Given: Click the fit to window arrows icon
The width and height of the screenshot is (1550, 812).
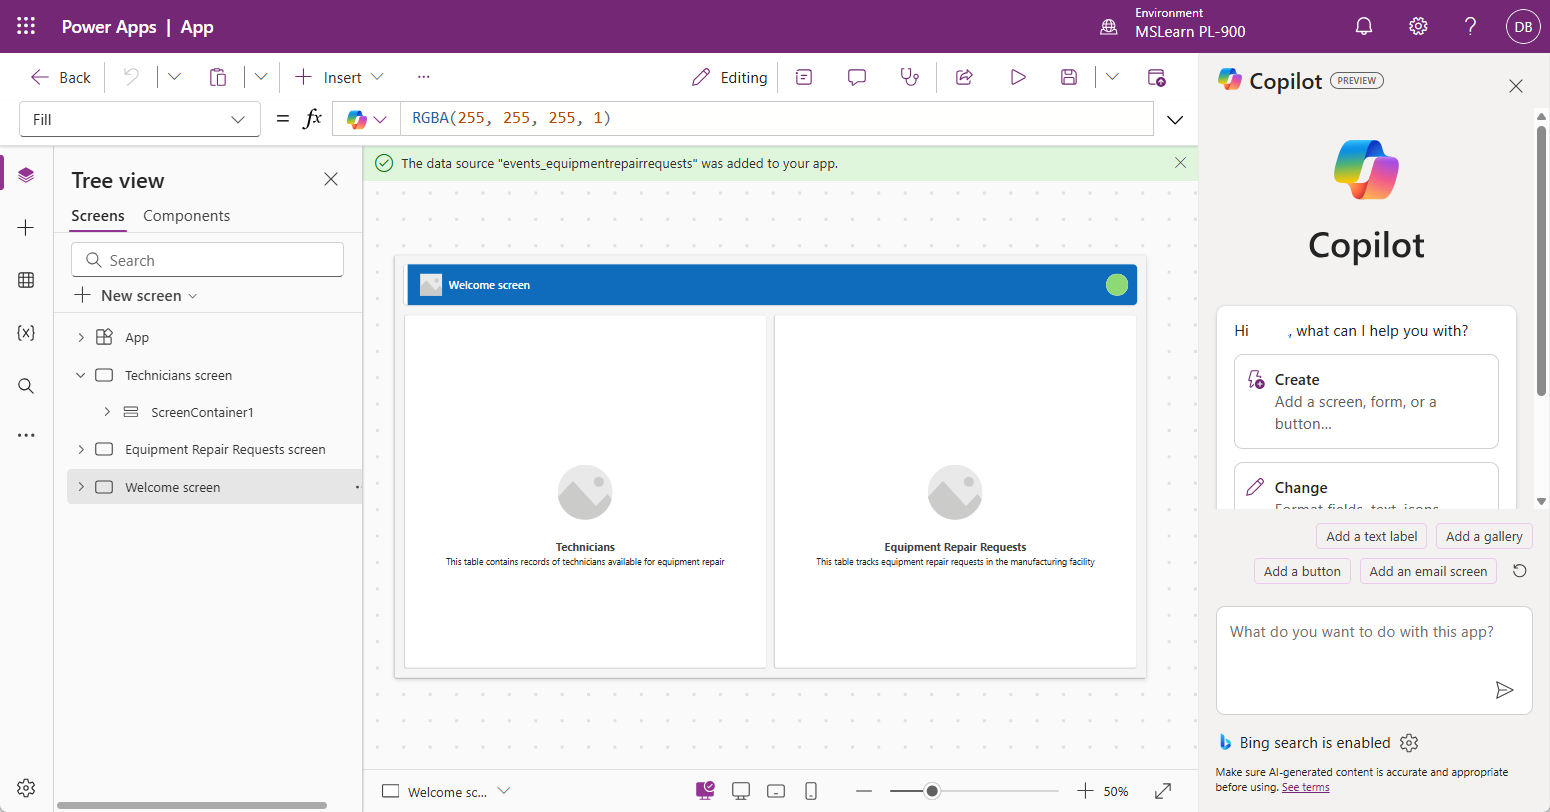Looking at the screenshot, I should pos(1163,791).
